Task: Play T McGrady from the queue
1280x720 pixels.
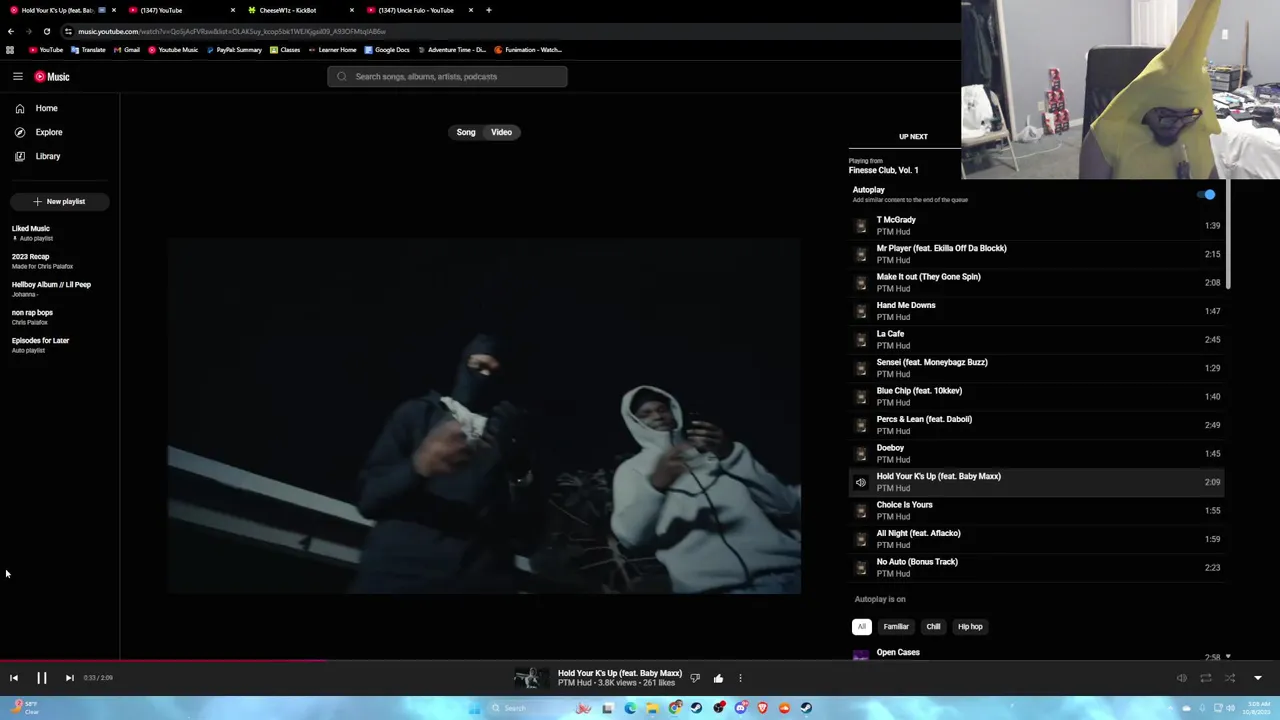Action: click(1036, 225)
